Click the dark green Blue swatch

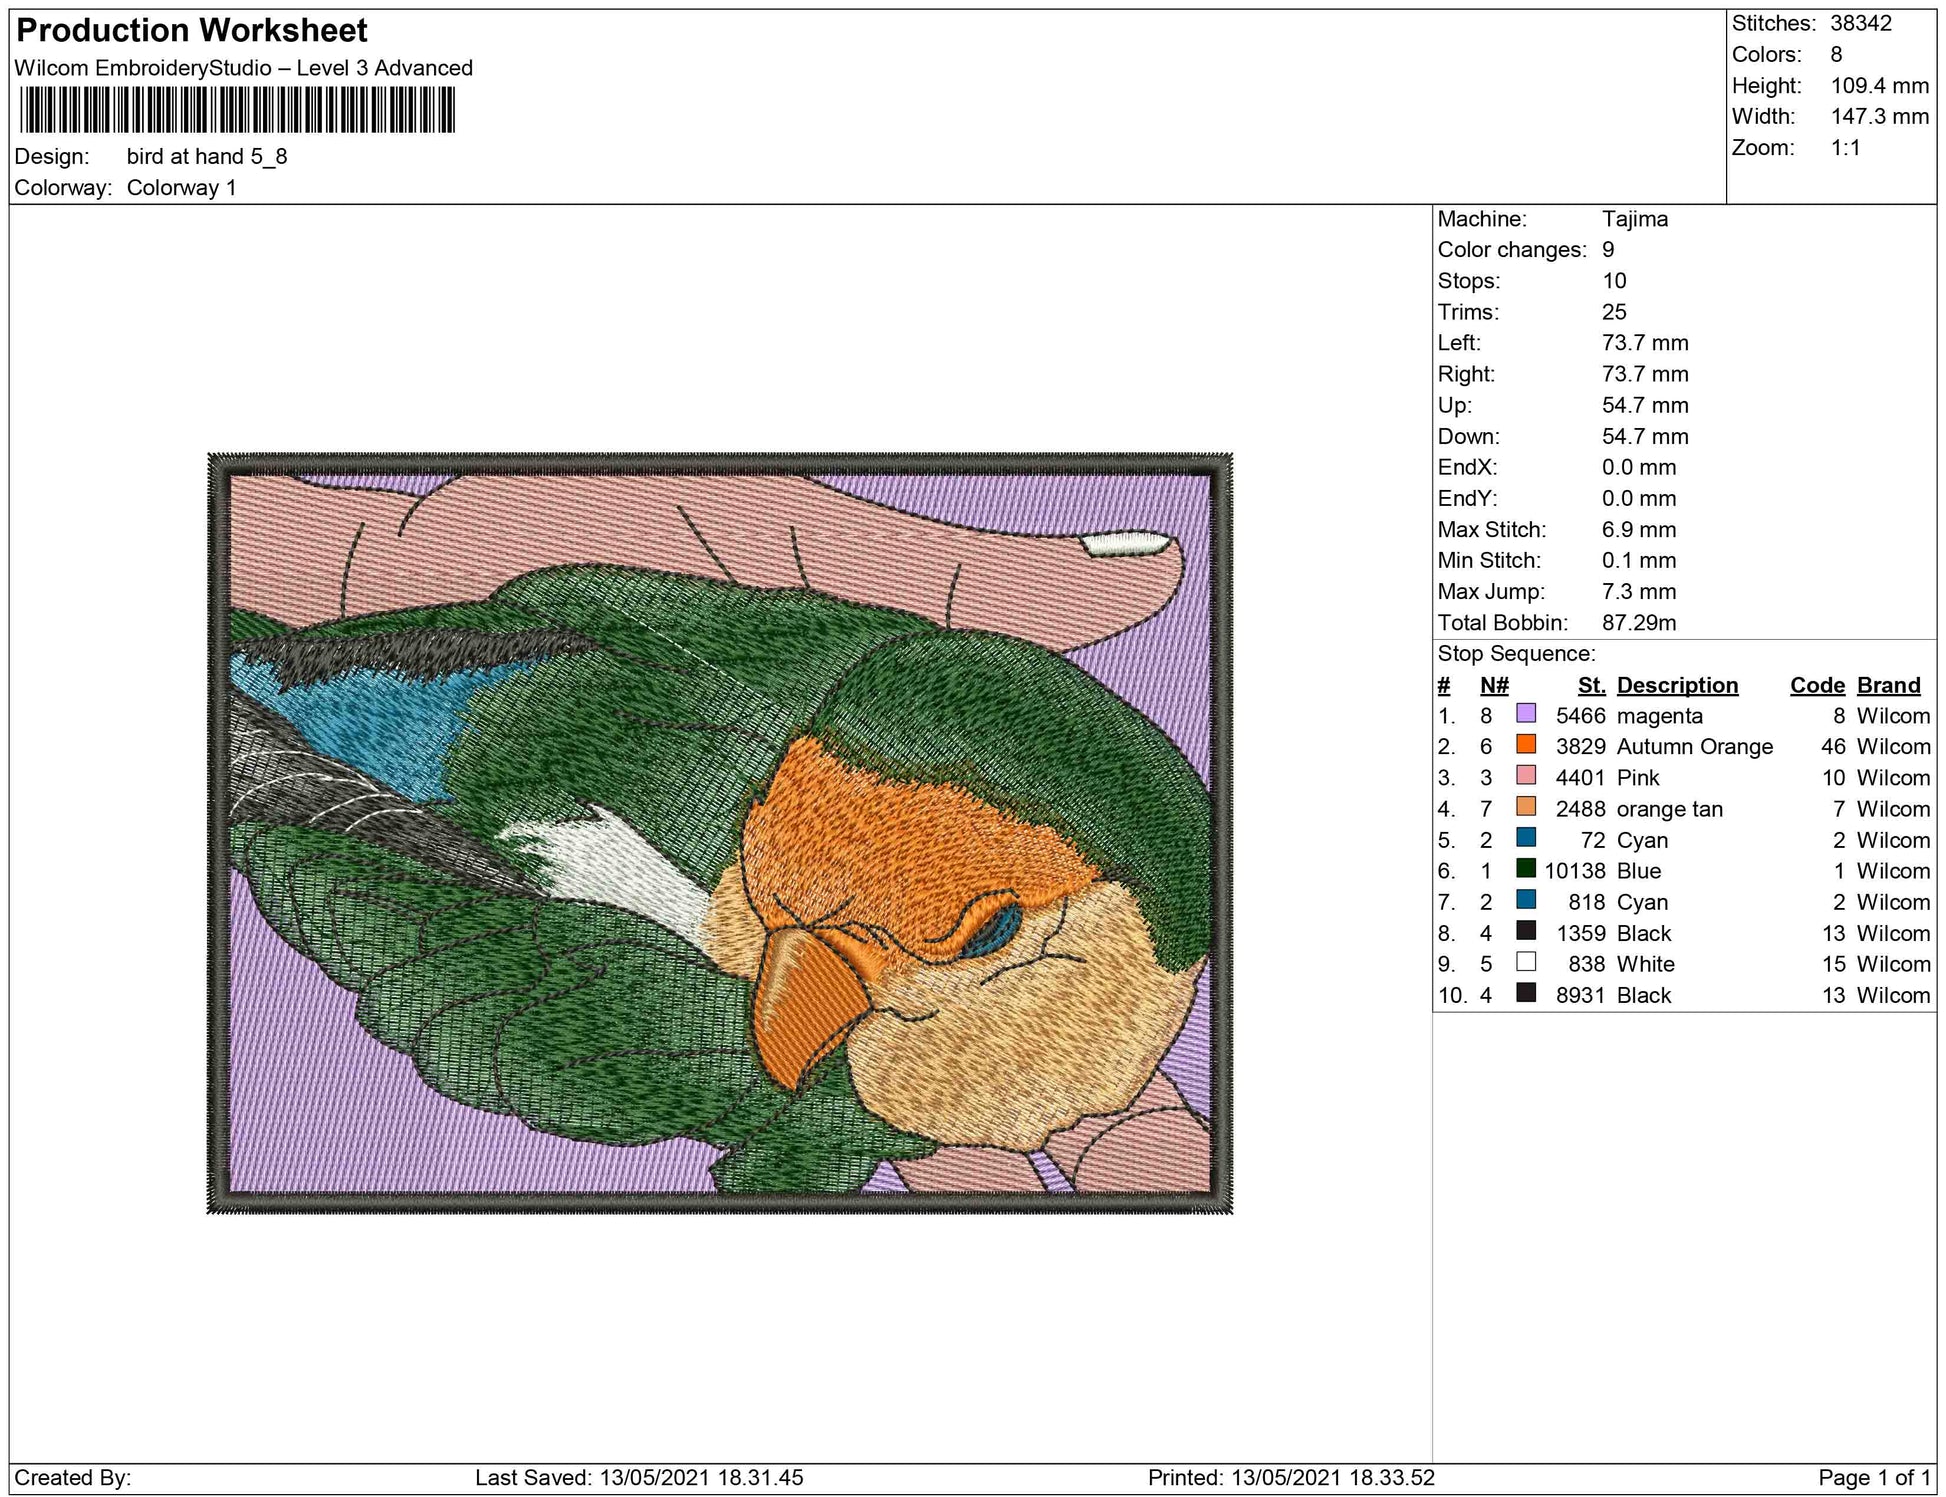[1526, 869]
